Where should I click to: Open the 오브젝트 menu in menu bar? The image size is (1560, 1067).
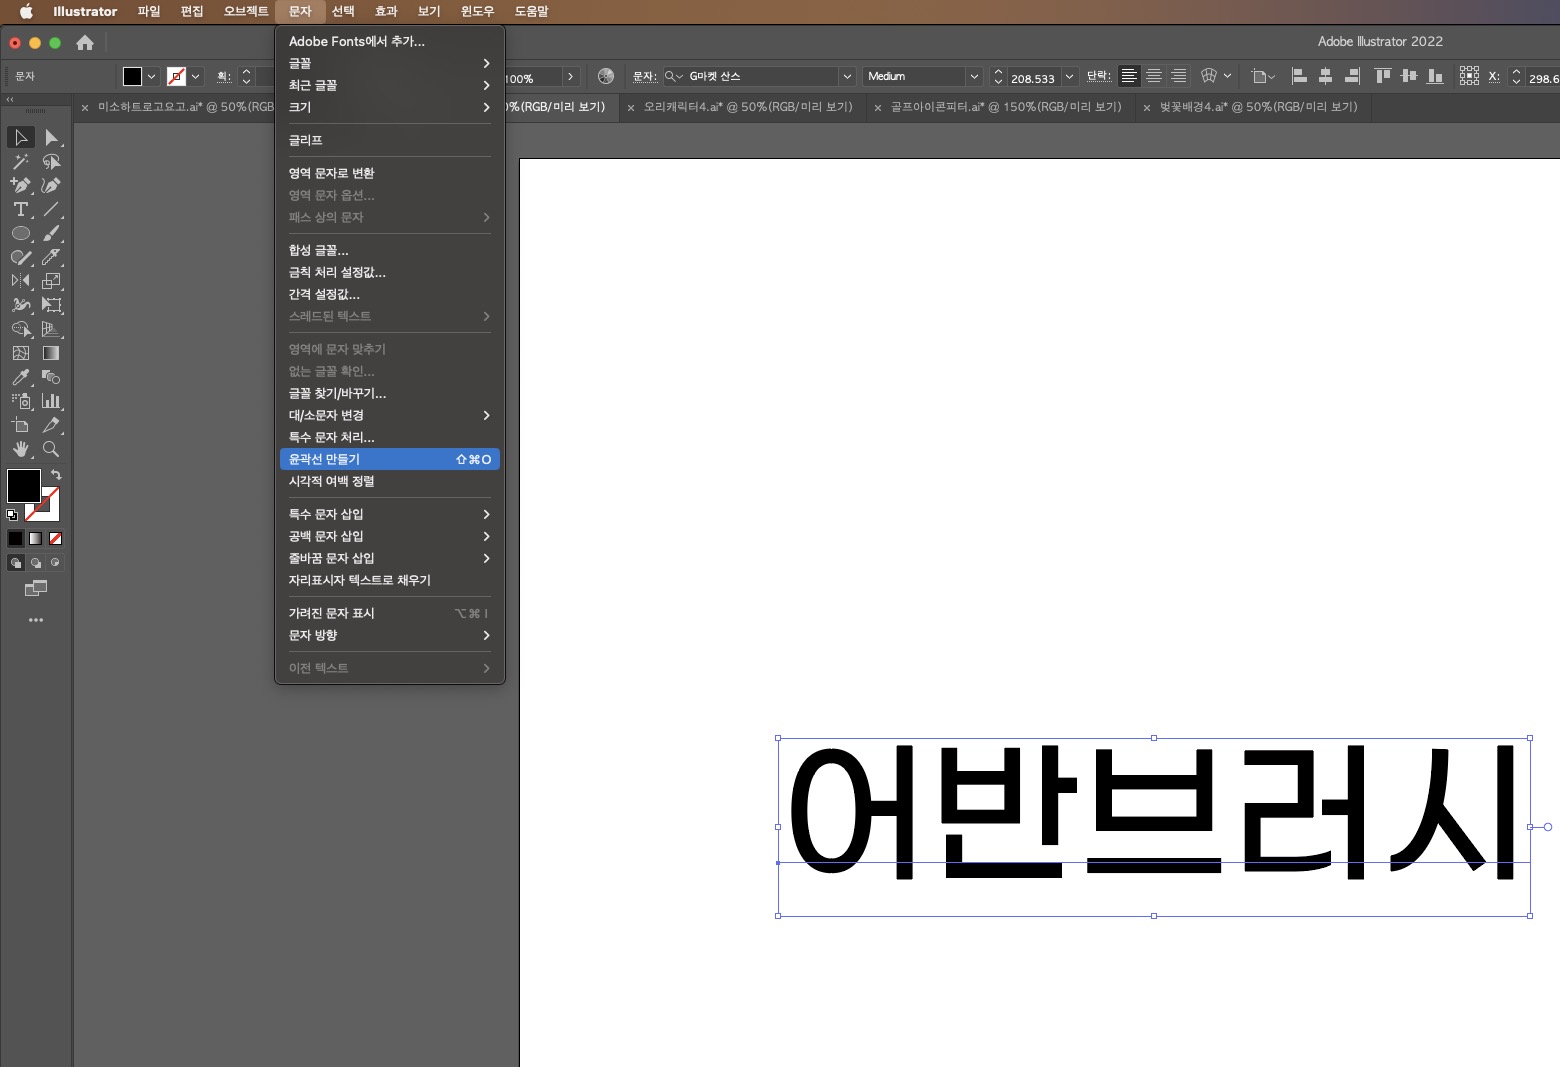[246, 11]
